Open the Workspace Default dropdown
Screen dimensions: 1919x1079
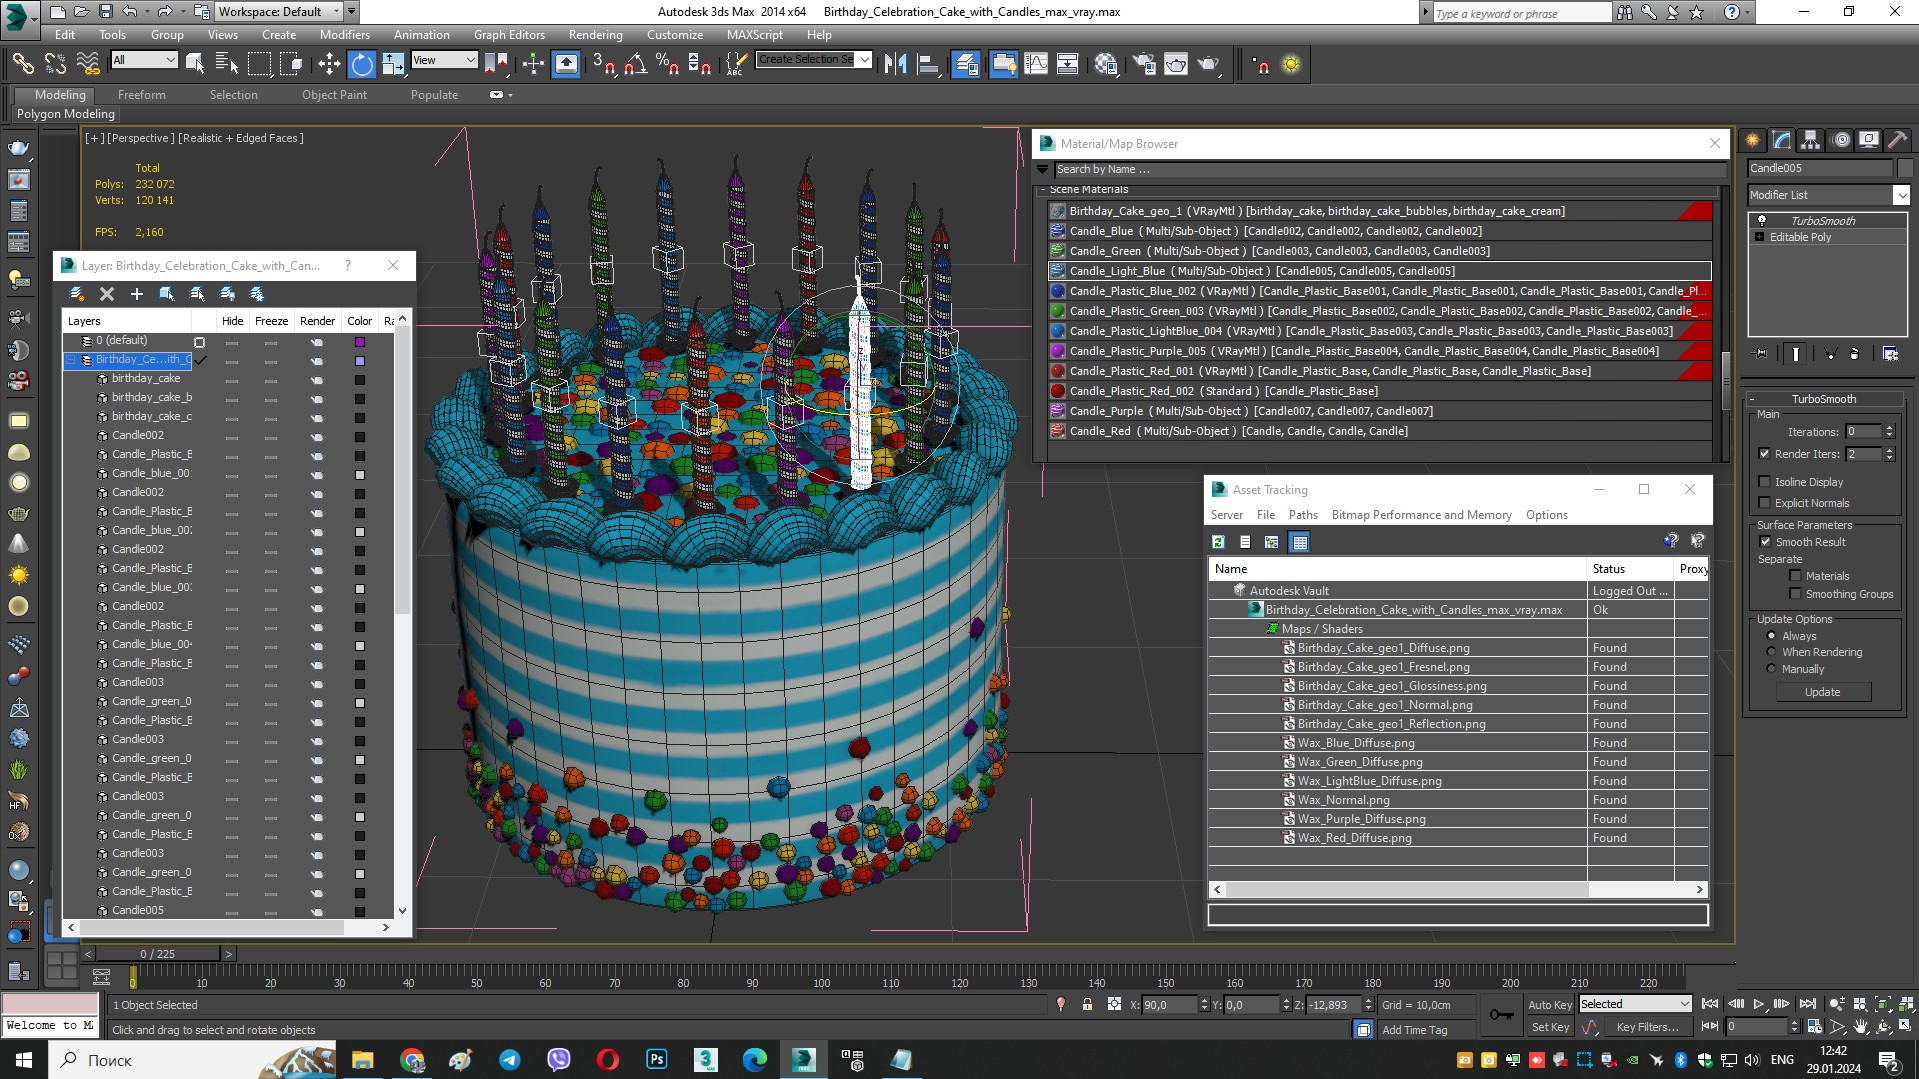[279, 12]
